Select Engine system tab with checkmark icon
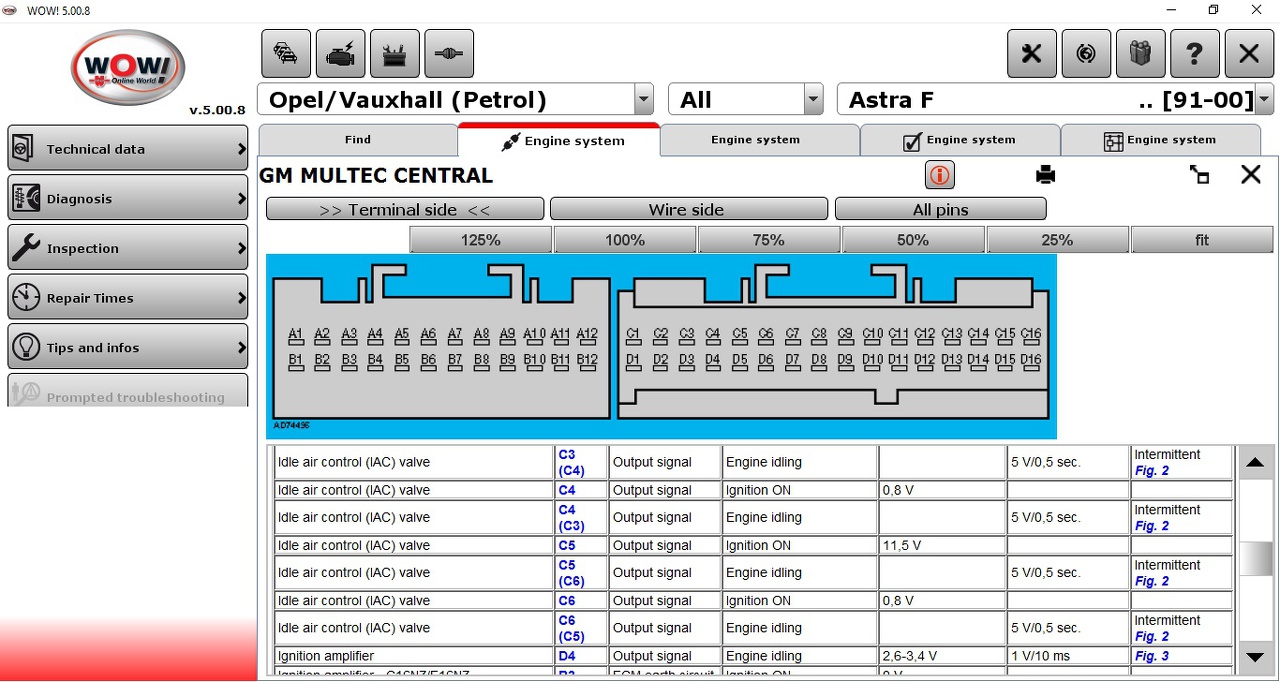The width and height of the screenshot is (1280, 682). click(x=960, y=140)
